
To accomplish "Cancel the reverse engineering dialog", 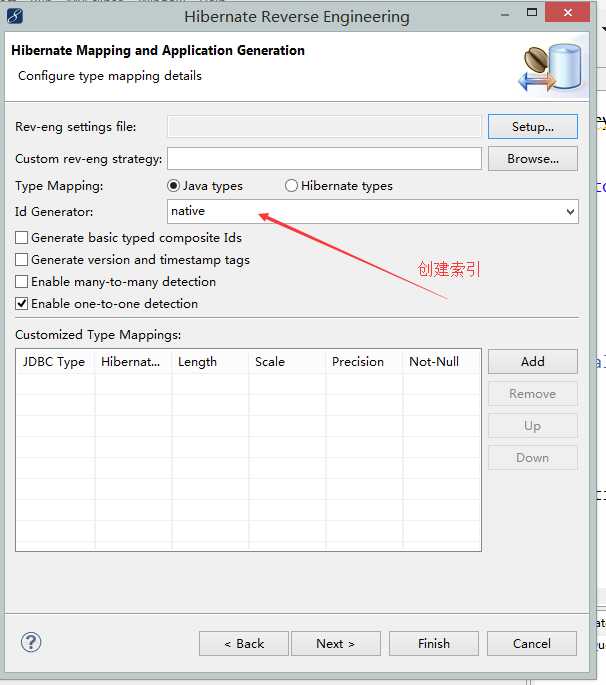I will click(532, 643).
